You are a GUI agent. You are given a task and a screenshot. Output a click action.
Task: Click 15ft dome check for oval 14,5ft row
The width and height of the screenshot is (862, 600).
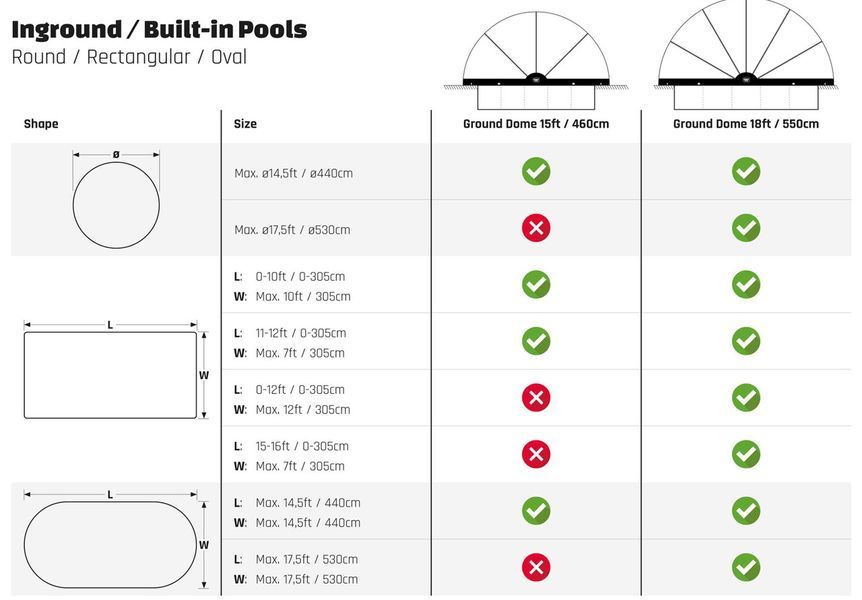[536, 511]
